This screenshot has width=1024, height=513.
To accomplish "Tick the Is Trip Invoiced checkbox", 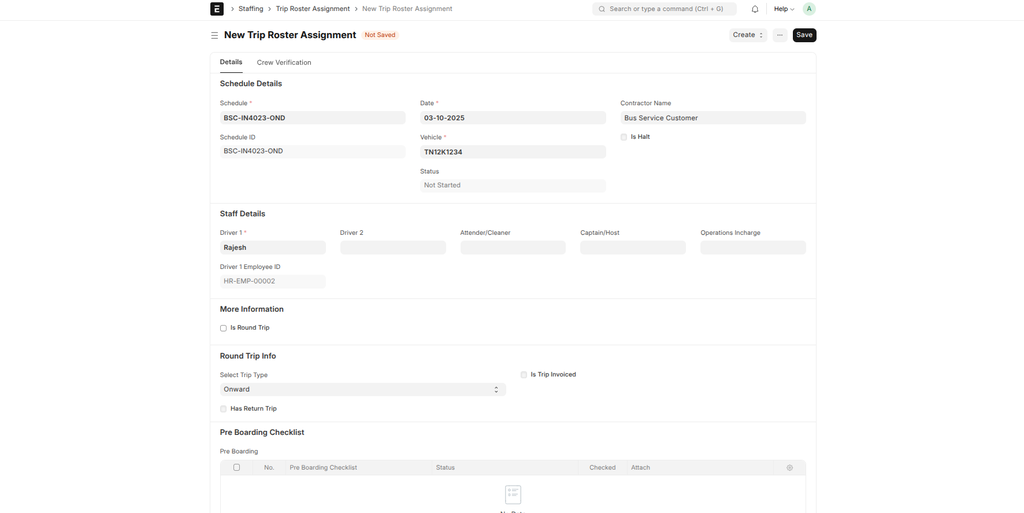I will coord(524,375).
